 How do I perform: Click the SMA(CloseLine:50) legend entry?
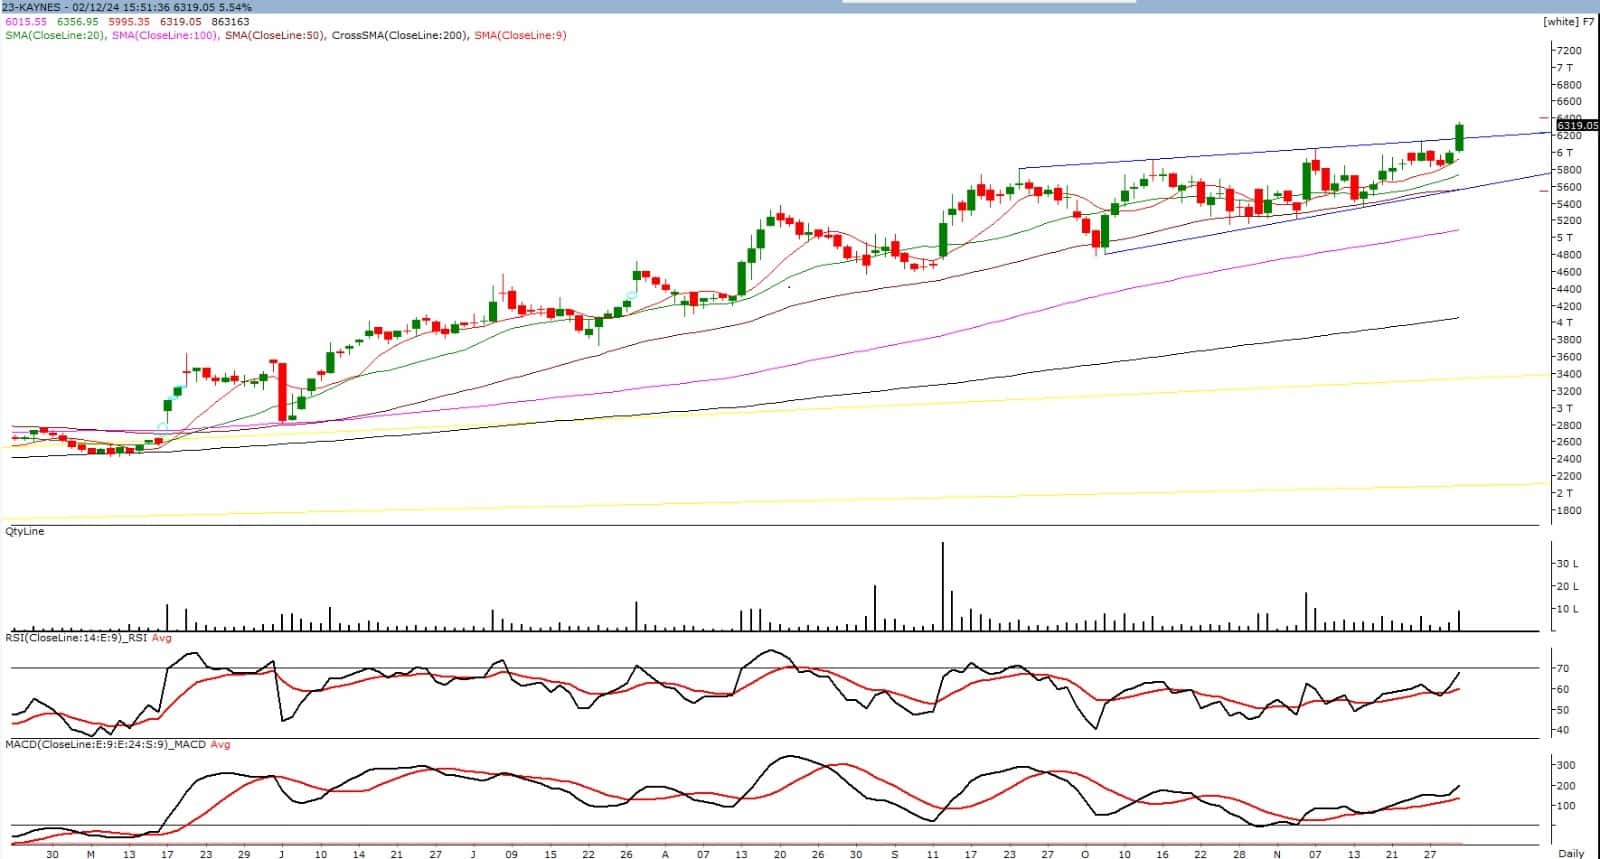(275, 35)
